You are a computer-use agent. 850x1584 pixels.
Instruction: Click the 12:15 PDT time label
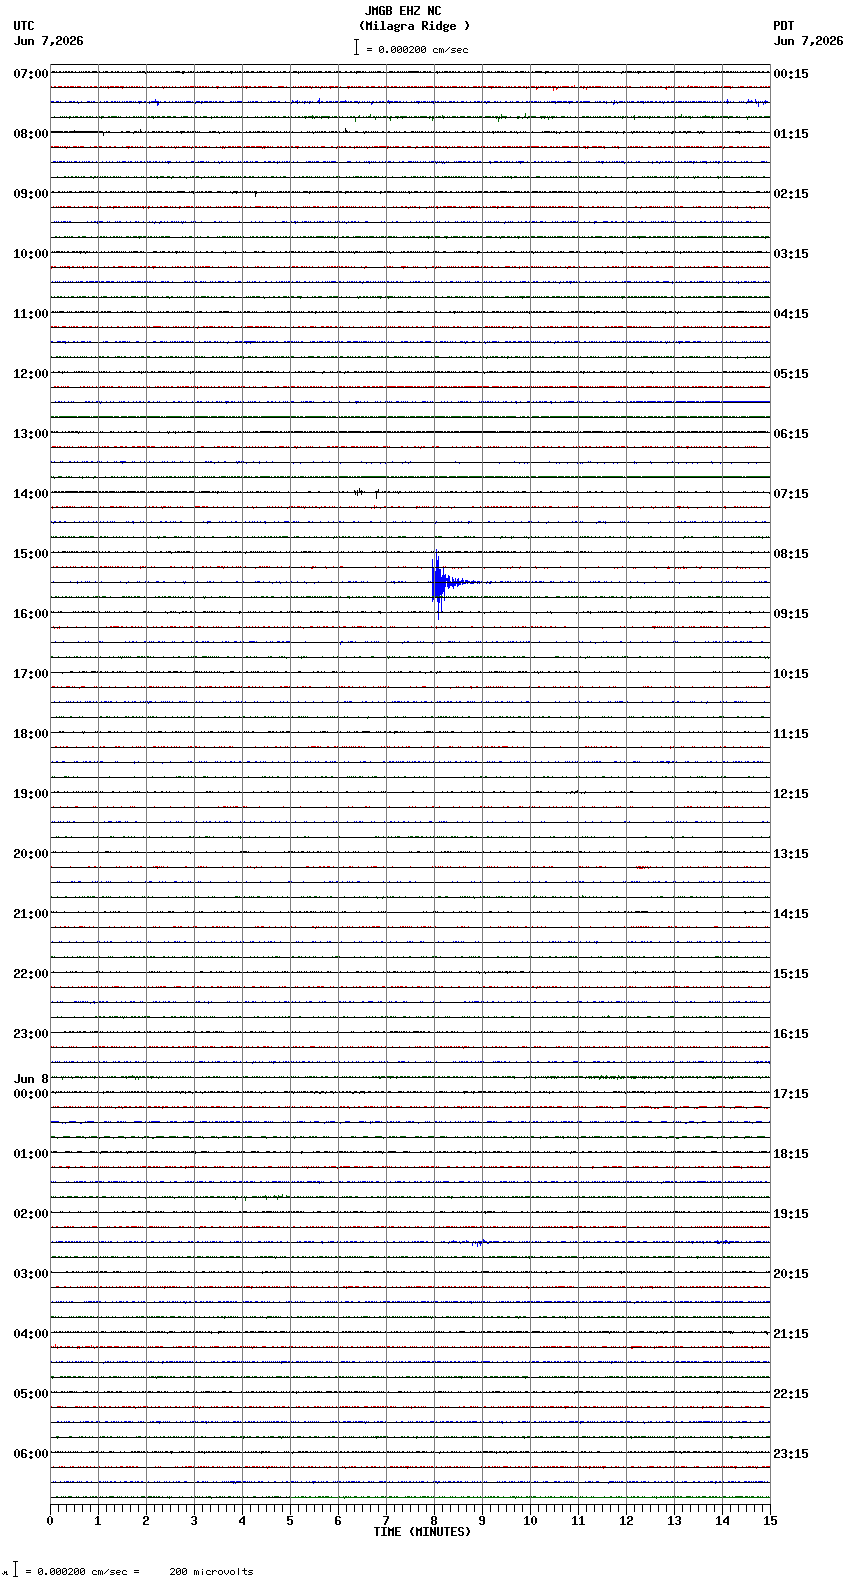(791, 794)
